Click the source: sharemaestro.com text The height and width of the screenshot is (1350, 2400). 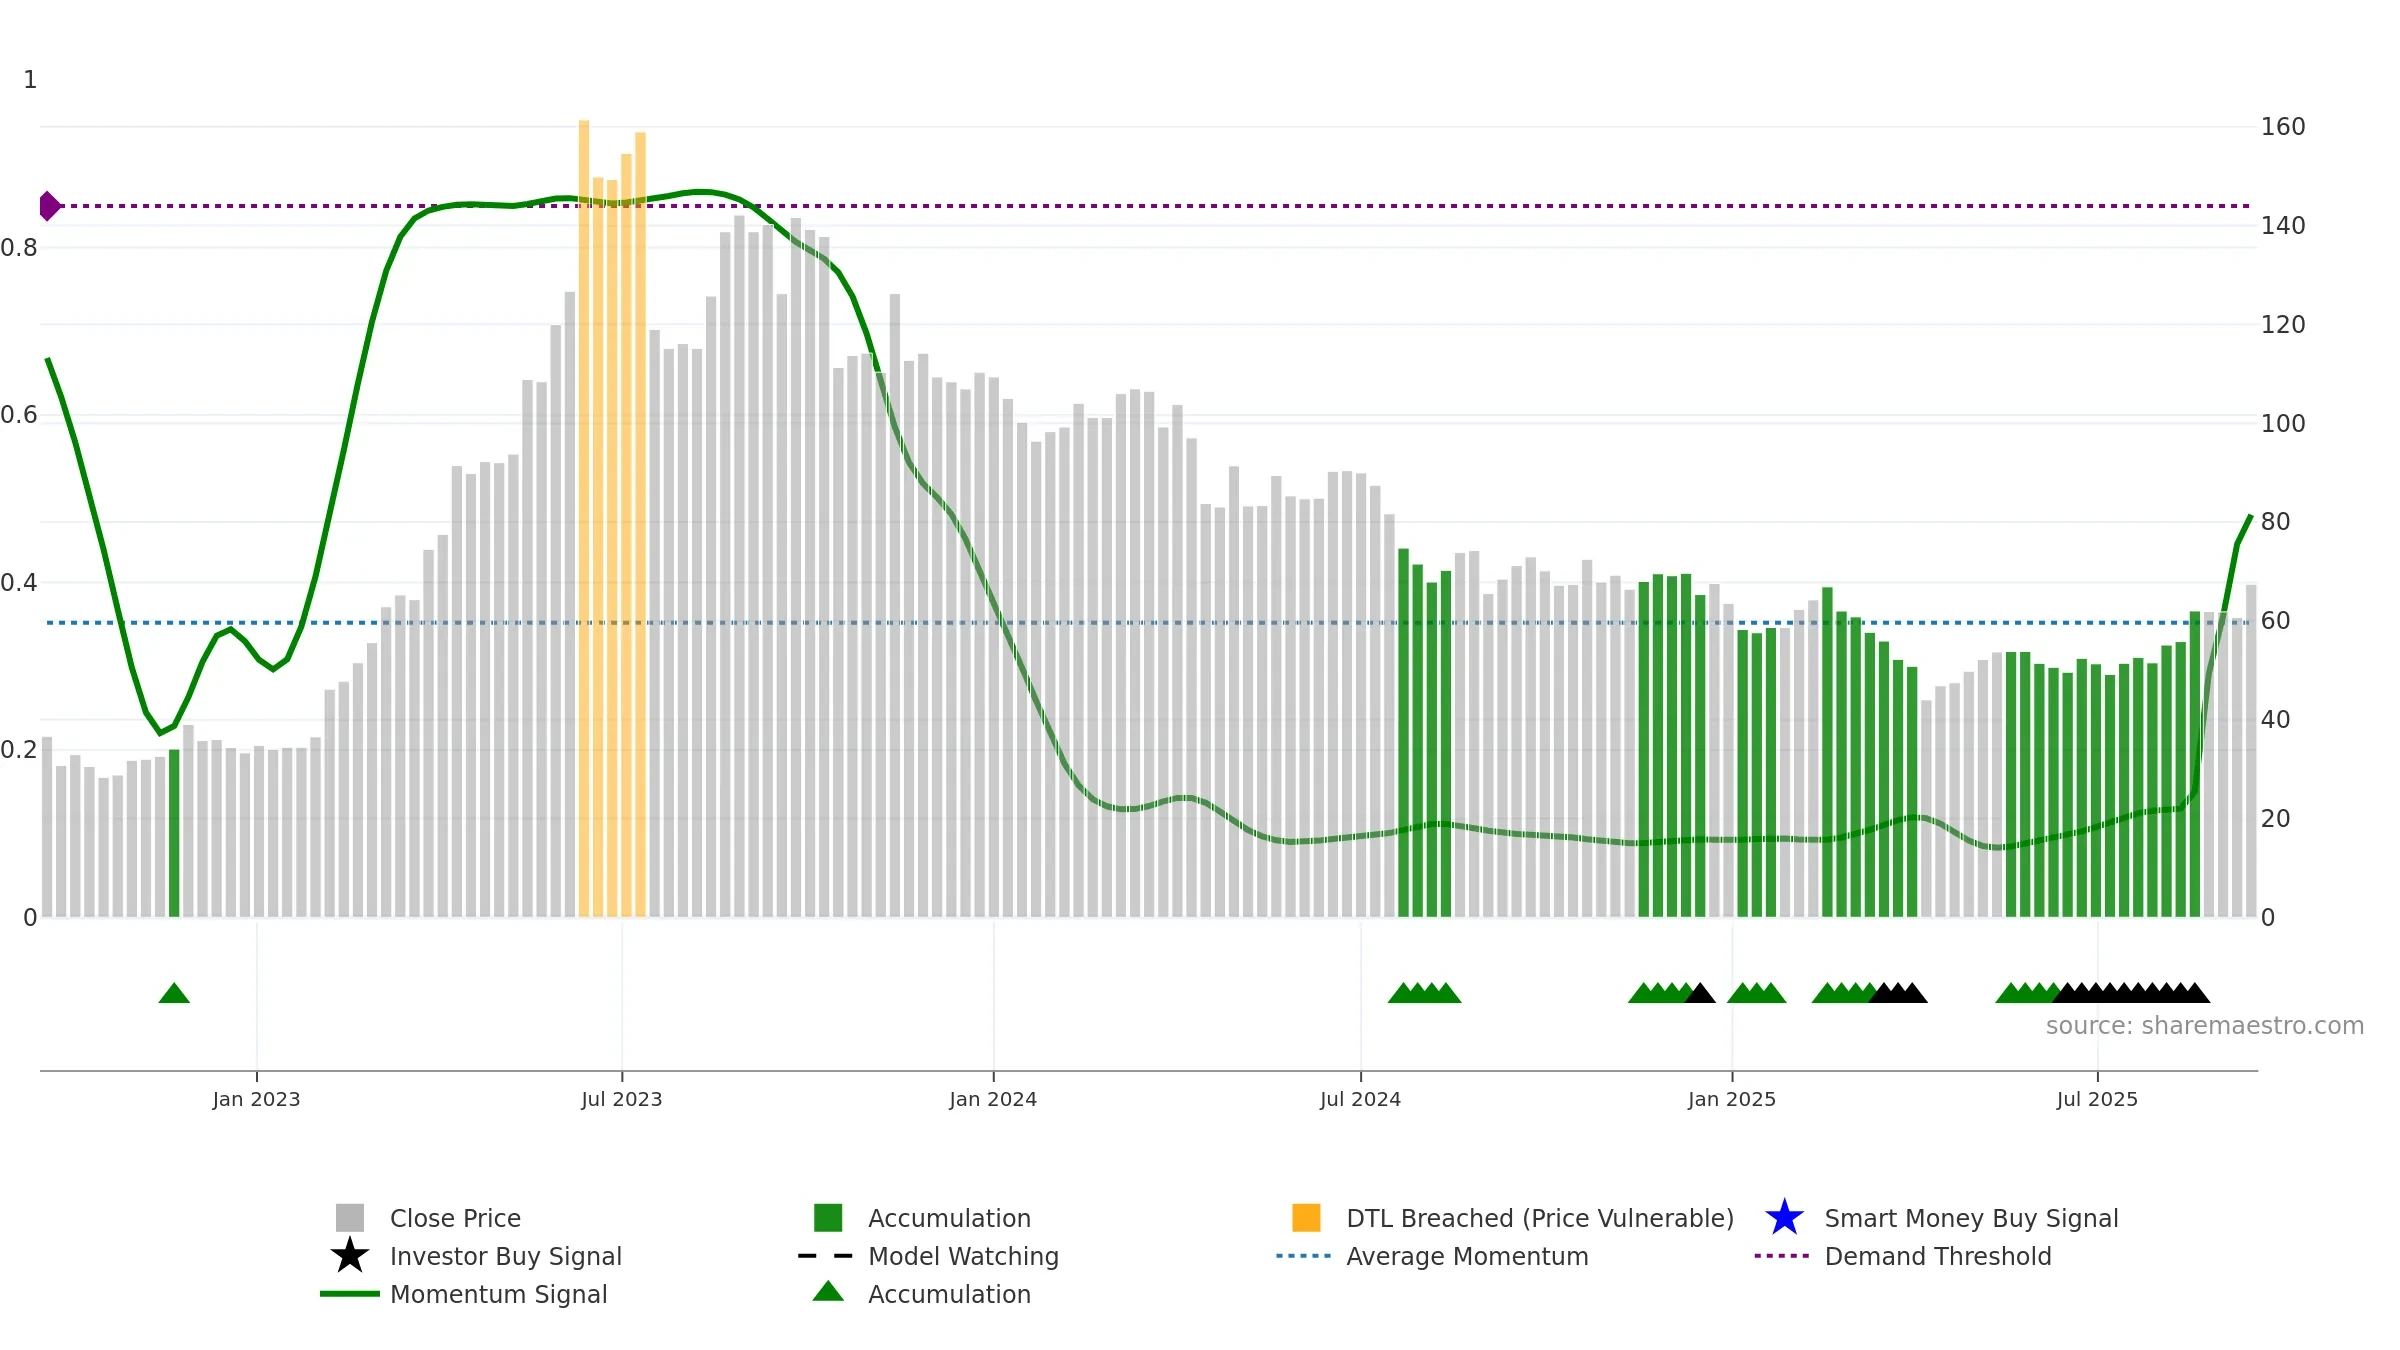(2205, 1026)
